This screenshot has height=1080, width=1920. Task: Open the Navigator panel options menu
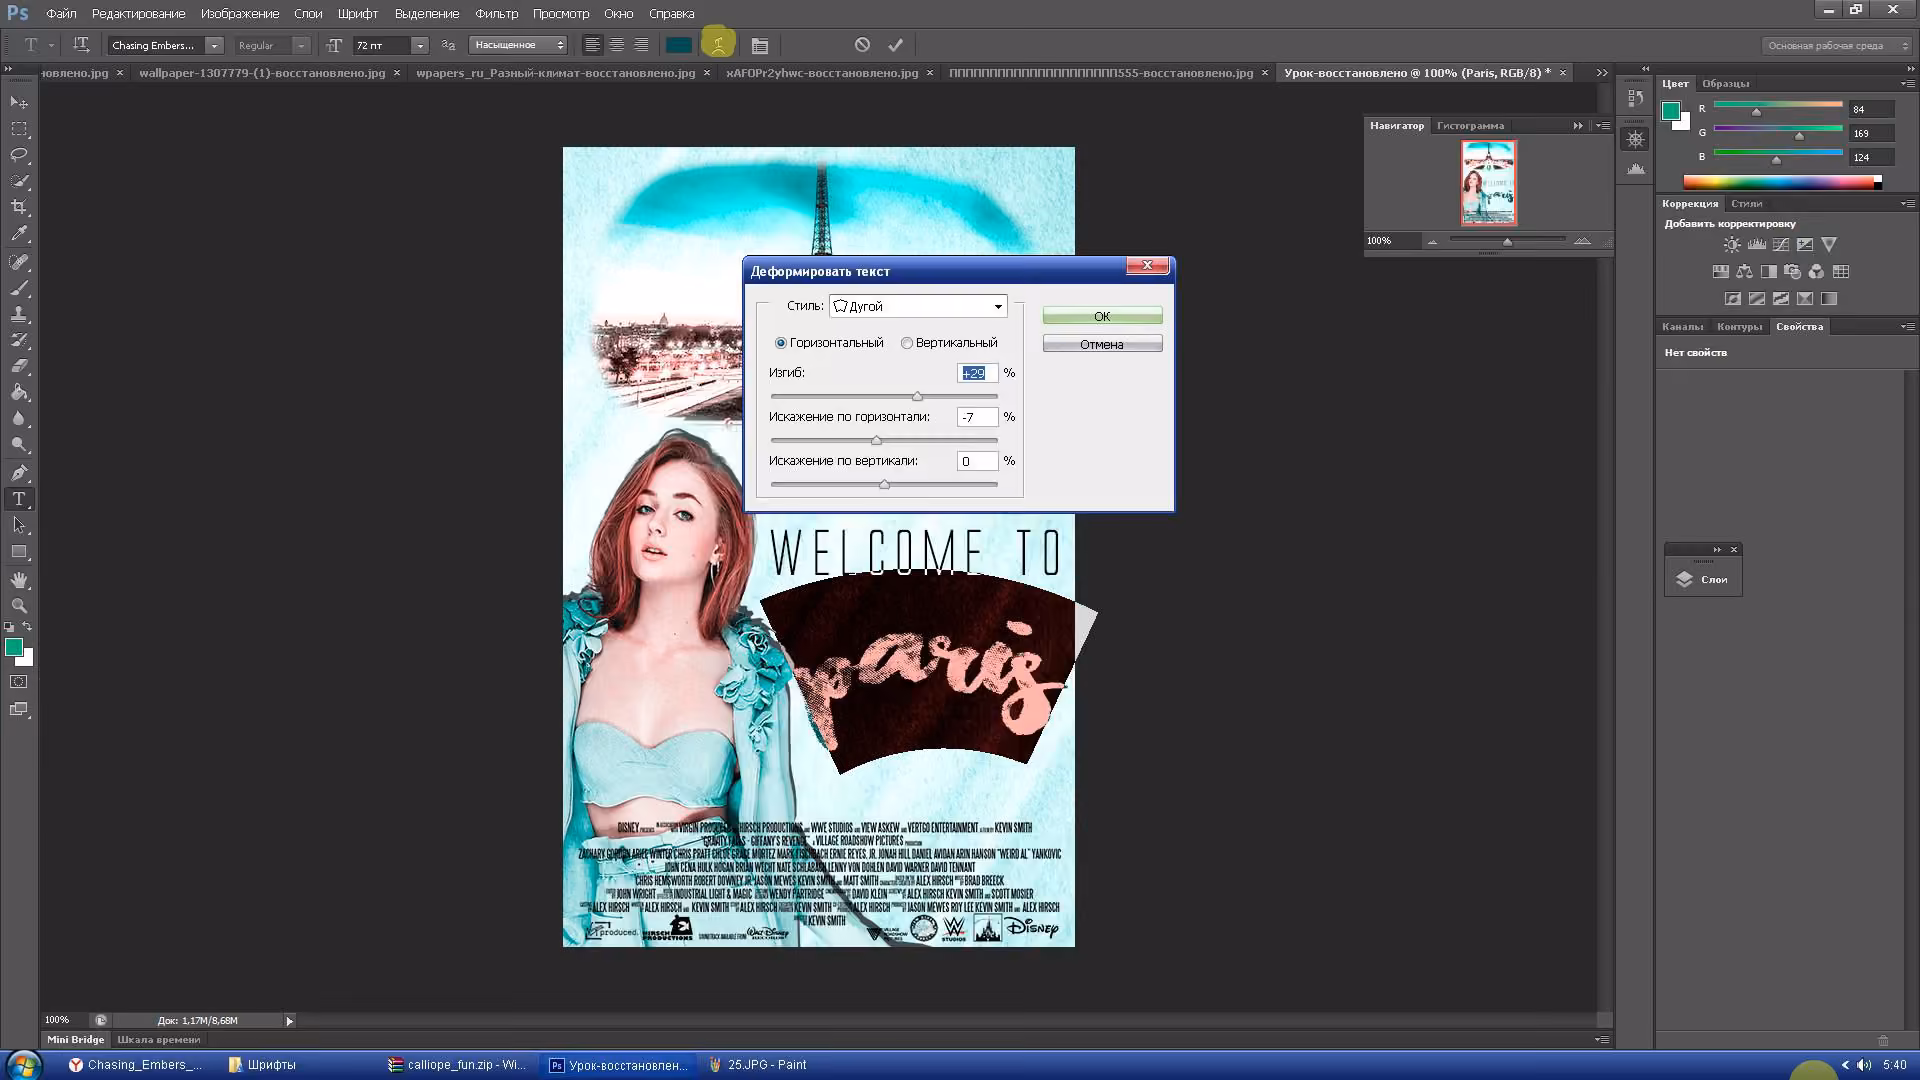[x=1603, y=126]
